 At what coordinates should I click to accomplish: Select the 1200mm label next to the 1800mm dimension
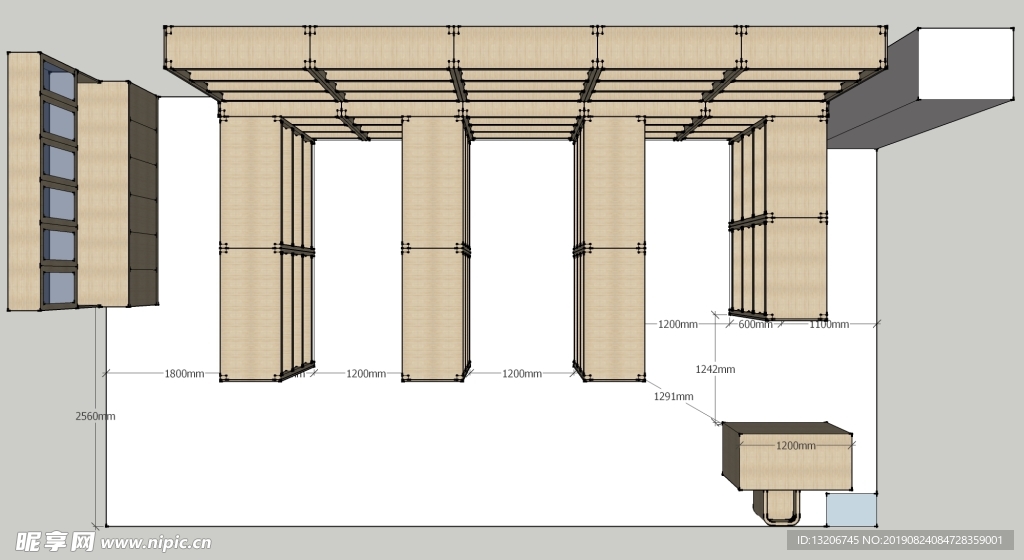coord(366,374)
